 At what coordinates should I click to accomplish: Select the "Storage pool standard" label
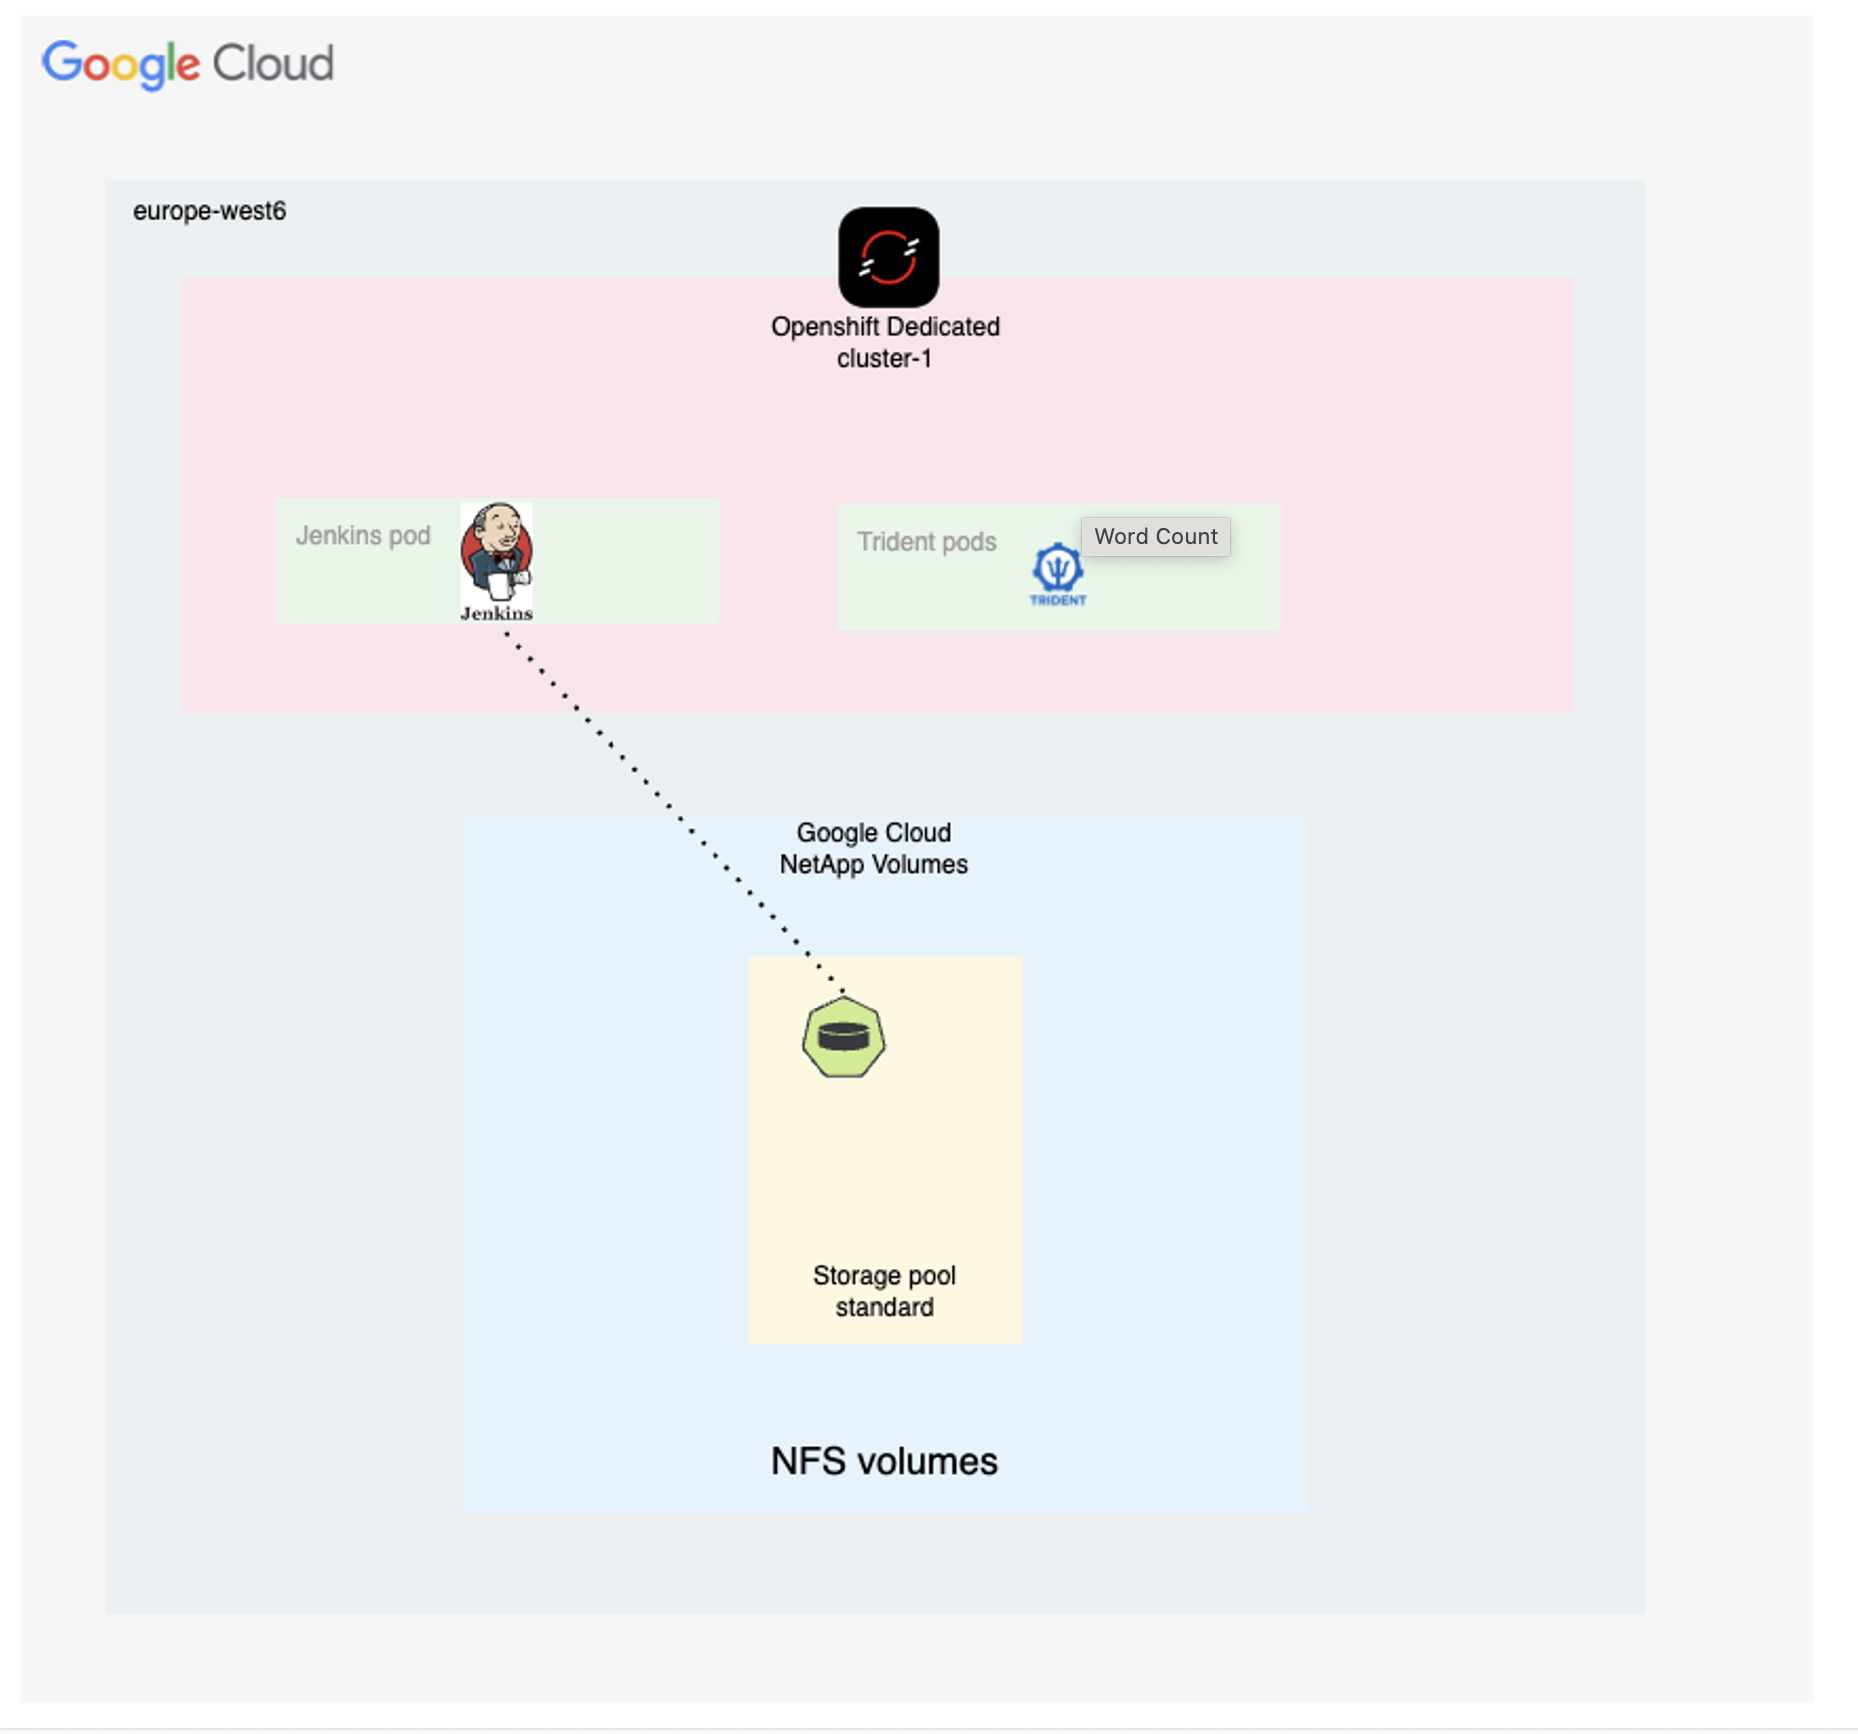[x=884, y=1291]
